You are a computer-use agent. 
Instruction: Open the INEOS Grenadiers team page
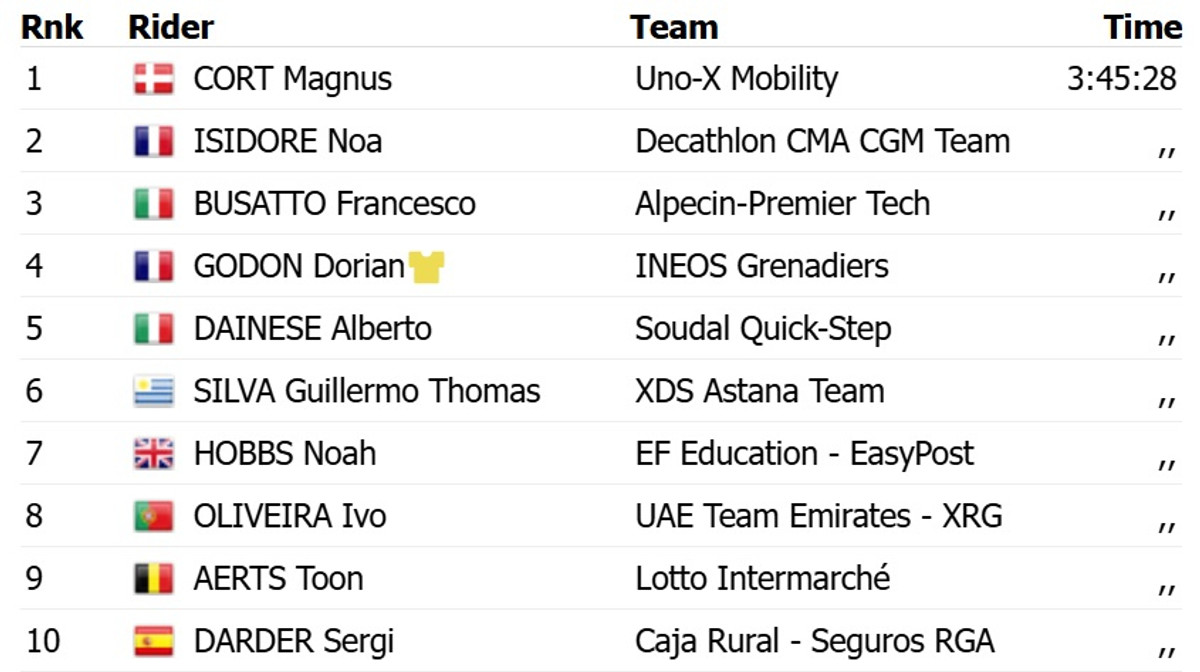coord(761,267)
